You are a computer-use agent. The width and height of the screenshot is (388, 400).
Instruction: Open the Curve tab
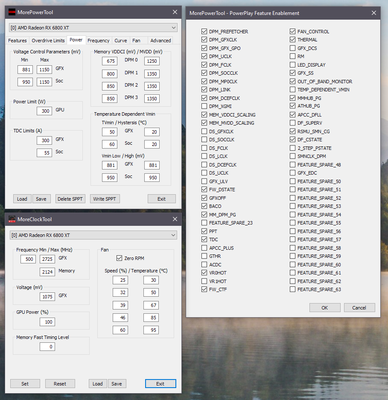click(x=121, y=41)
